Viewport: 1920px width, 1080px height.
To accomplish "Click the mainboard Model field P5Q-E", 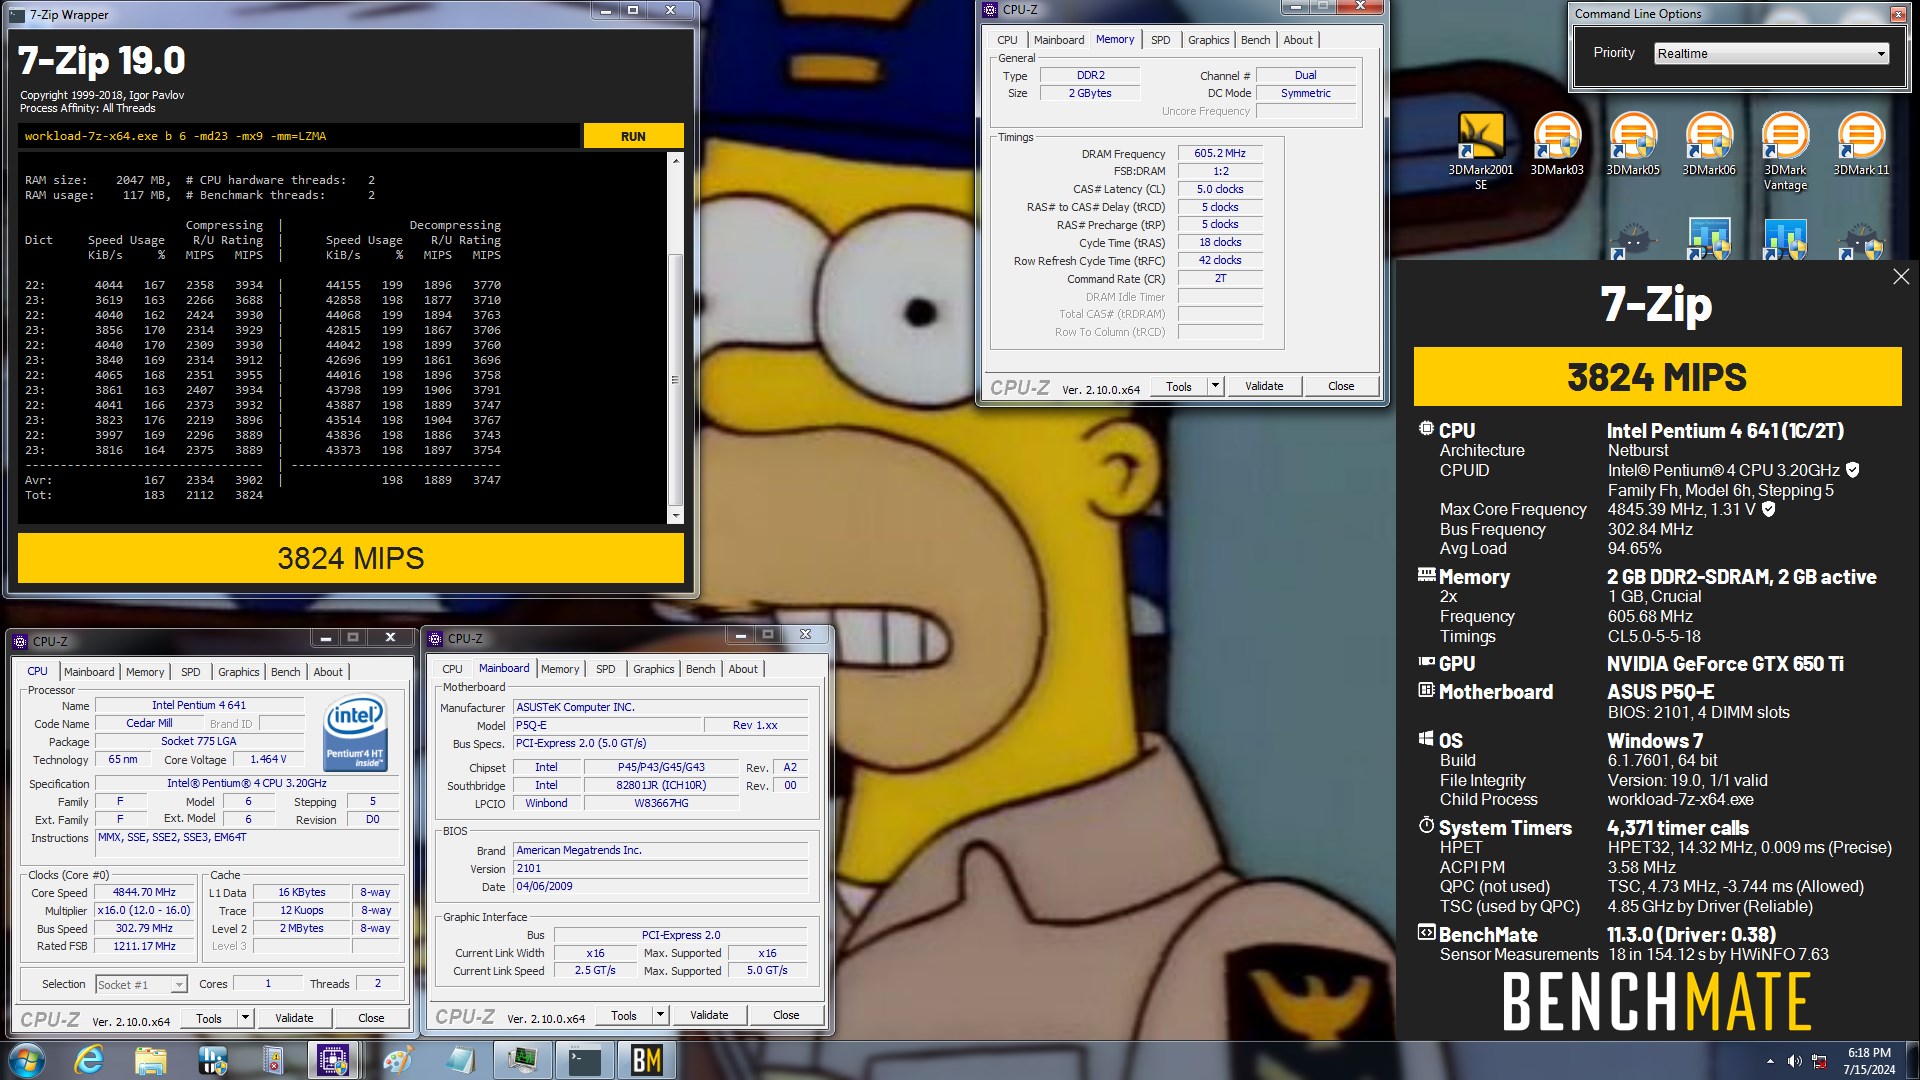I will pyautogui.click(x=607, y=725).
